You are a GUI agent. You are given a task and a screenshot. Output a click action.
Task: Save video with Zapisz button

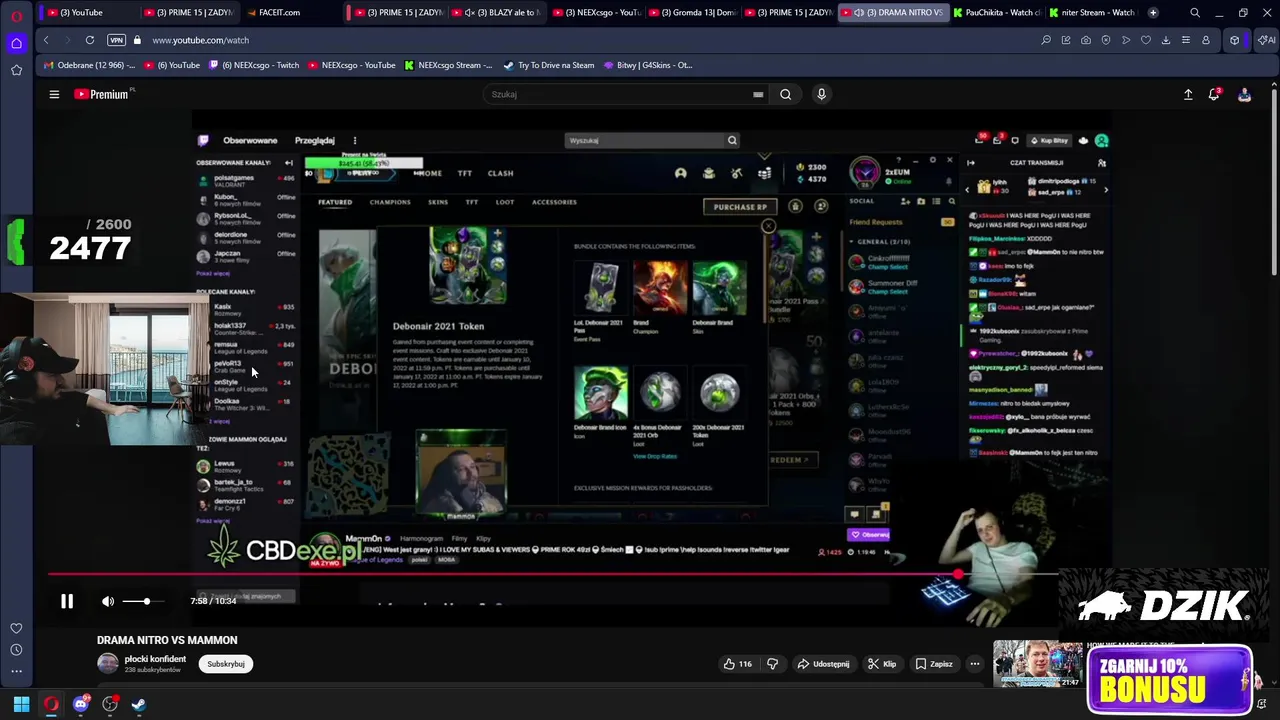[934, 664]
